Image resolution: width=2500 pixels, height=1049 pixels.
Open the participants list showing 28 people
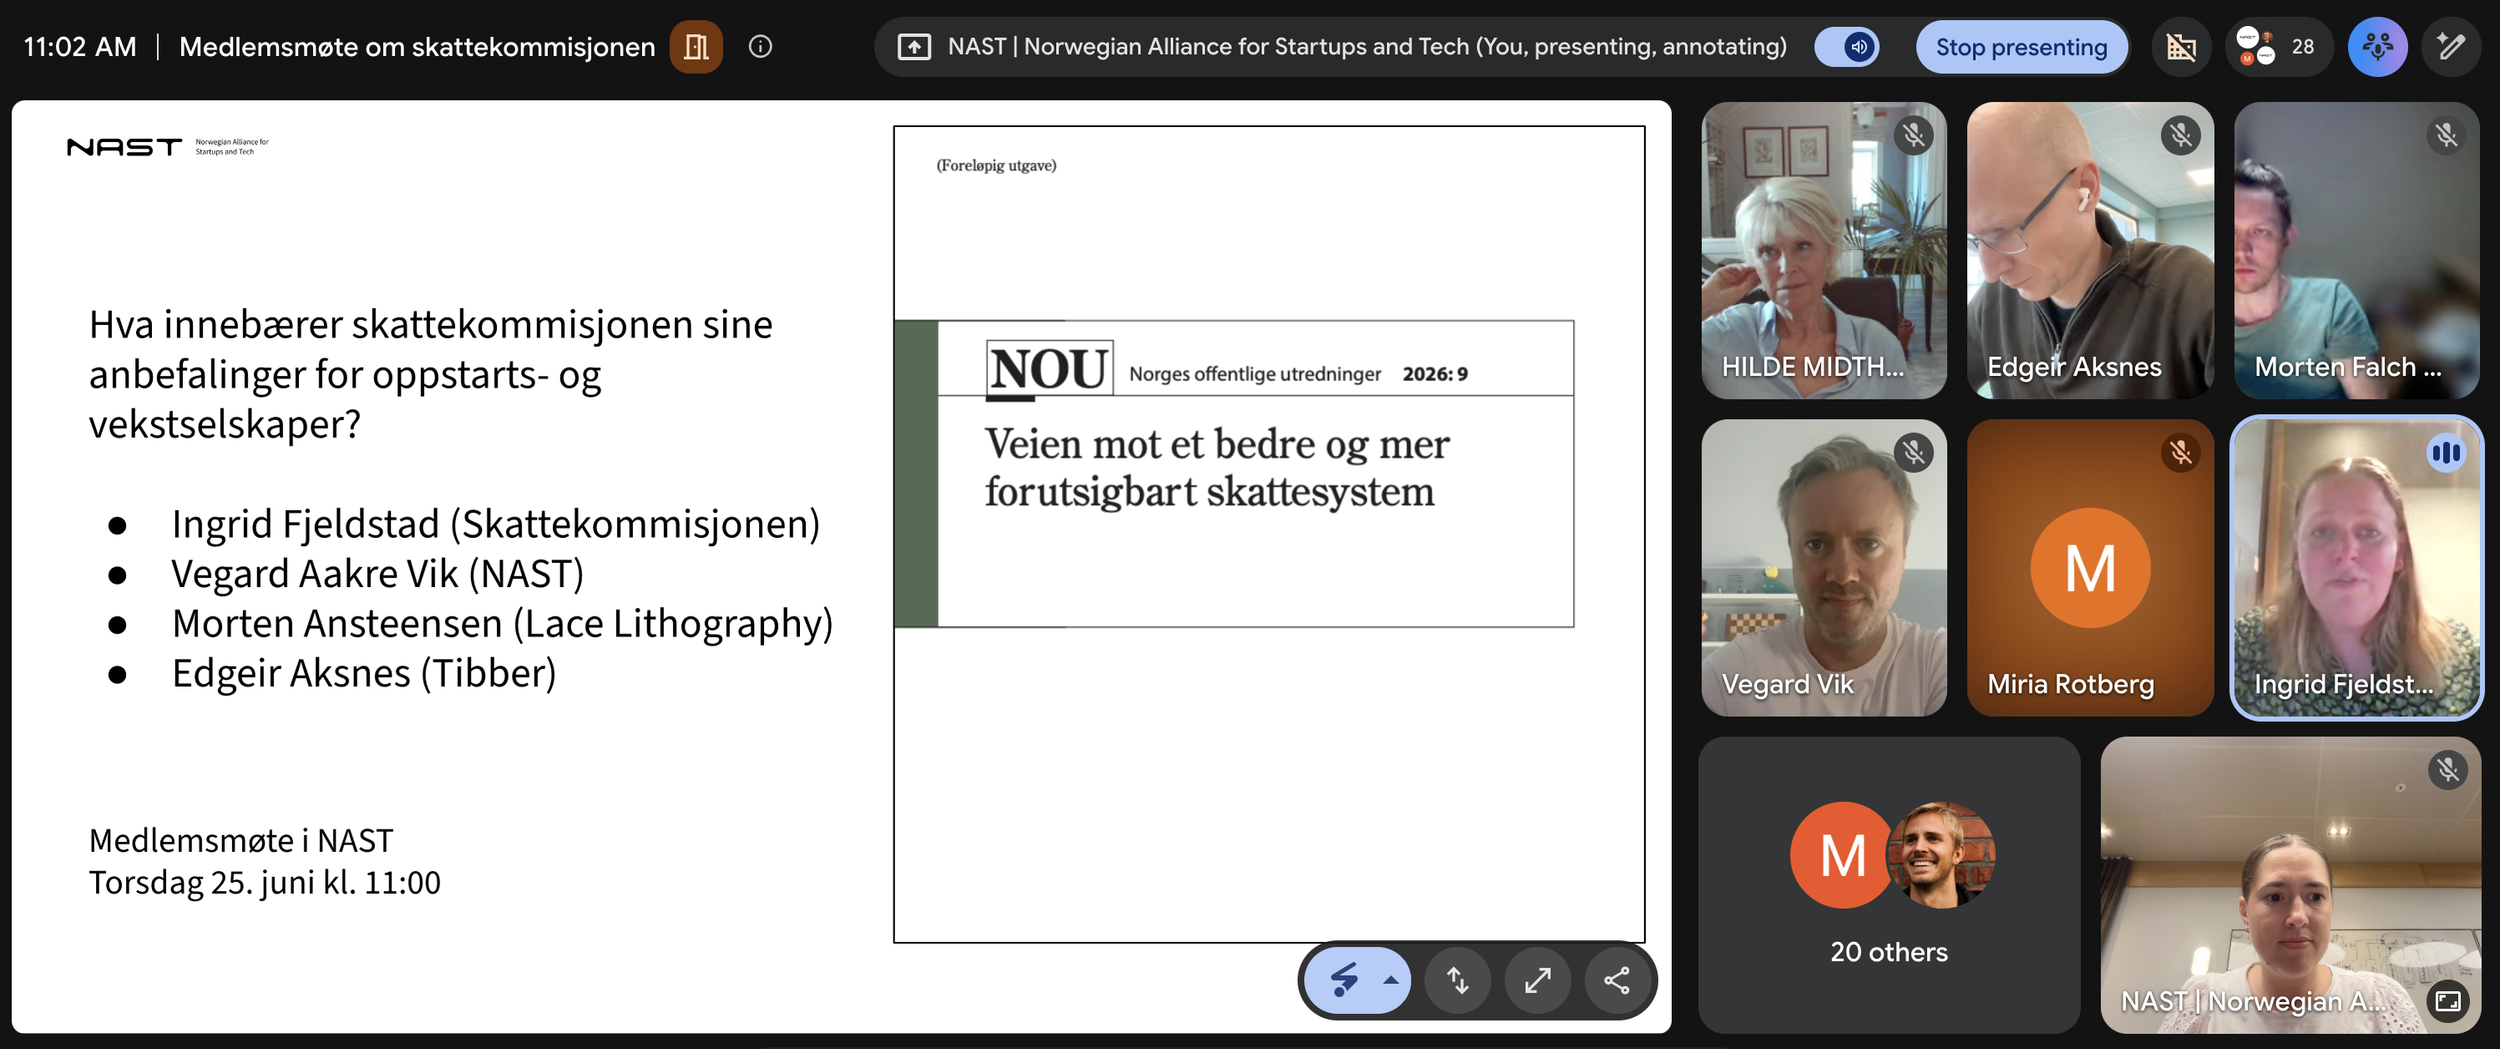click(x=2278, y=47)
